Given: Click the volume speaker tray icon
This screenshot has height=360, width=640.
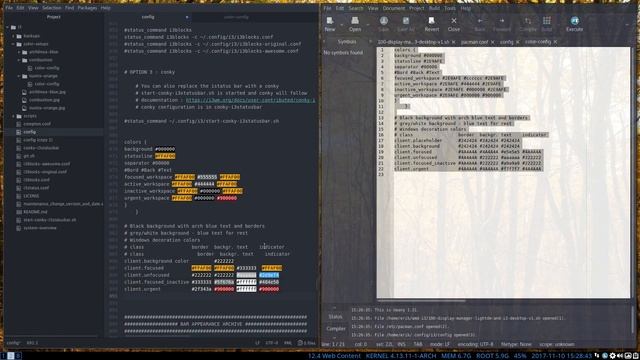Looking at the screenshot, I should (620, 356).
